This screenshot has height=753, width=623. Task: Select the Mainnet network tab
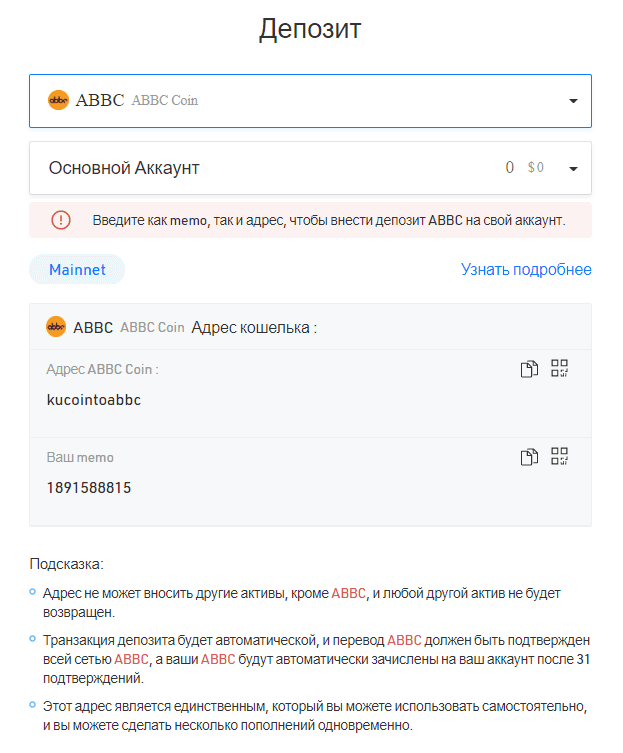pos(77,269)
